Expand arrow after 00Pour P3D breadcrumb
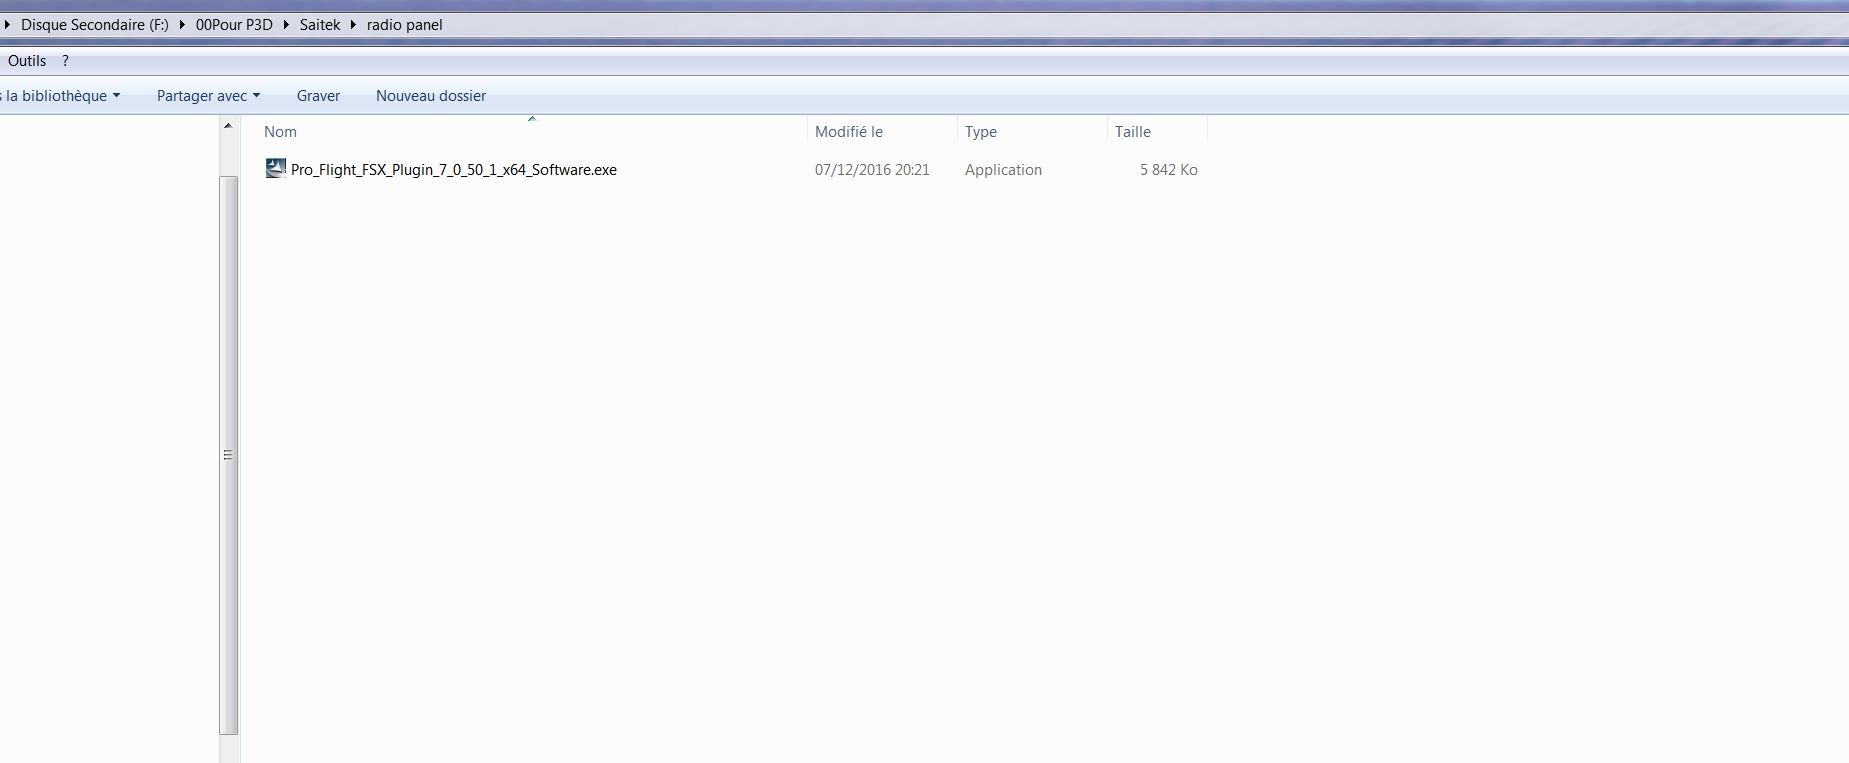Image resolution: width=1849 pixels, height=763 pixels. click(286, 25)
